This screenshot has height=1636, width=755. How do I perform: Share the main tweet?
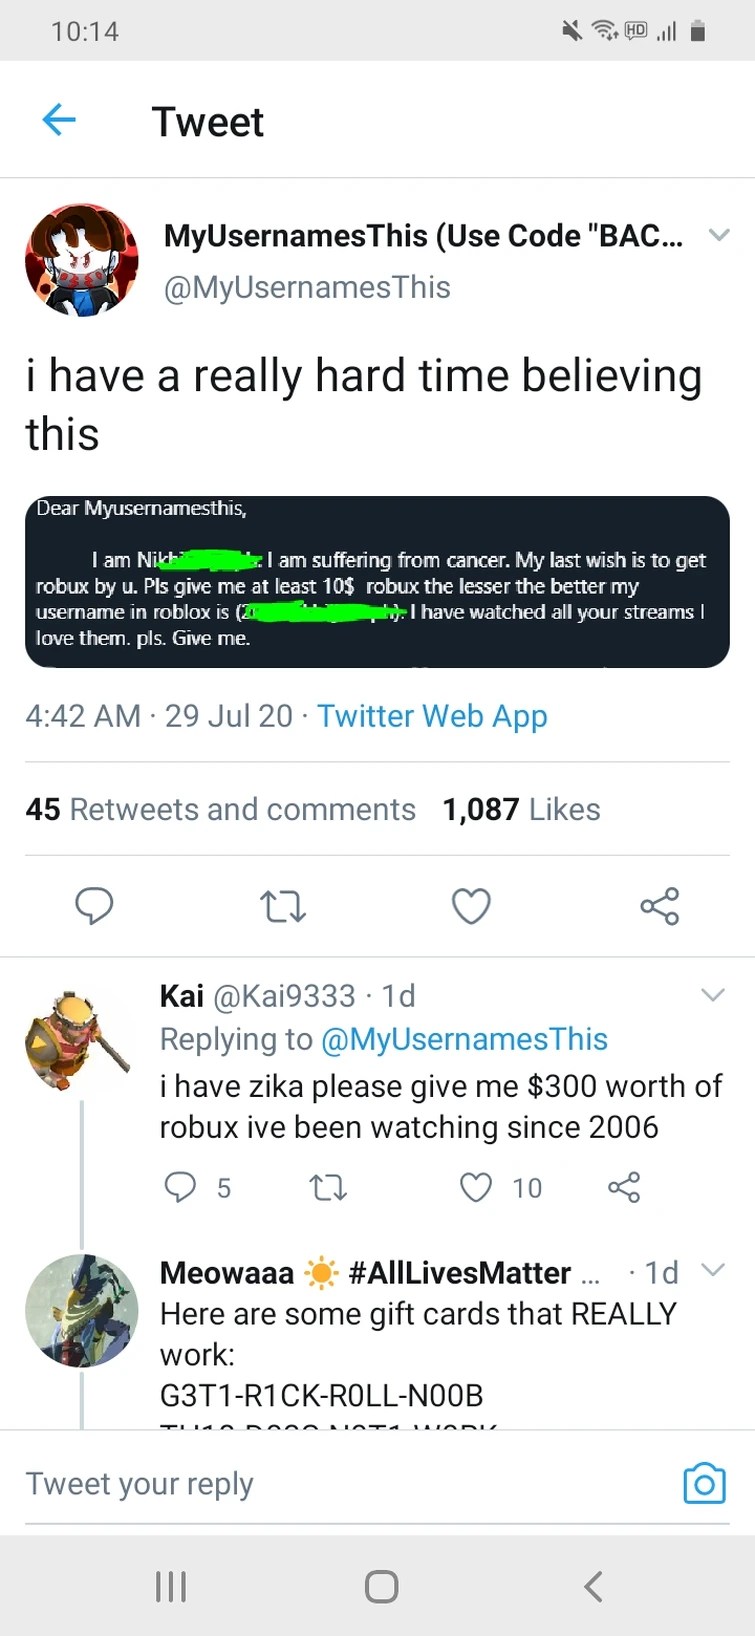tap(659, 906)
